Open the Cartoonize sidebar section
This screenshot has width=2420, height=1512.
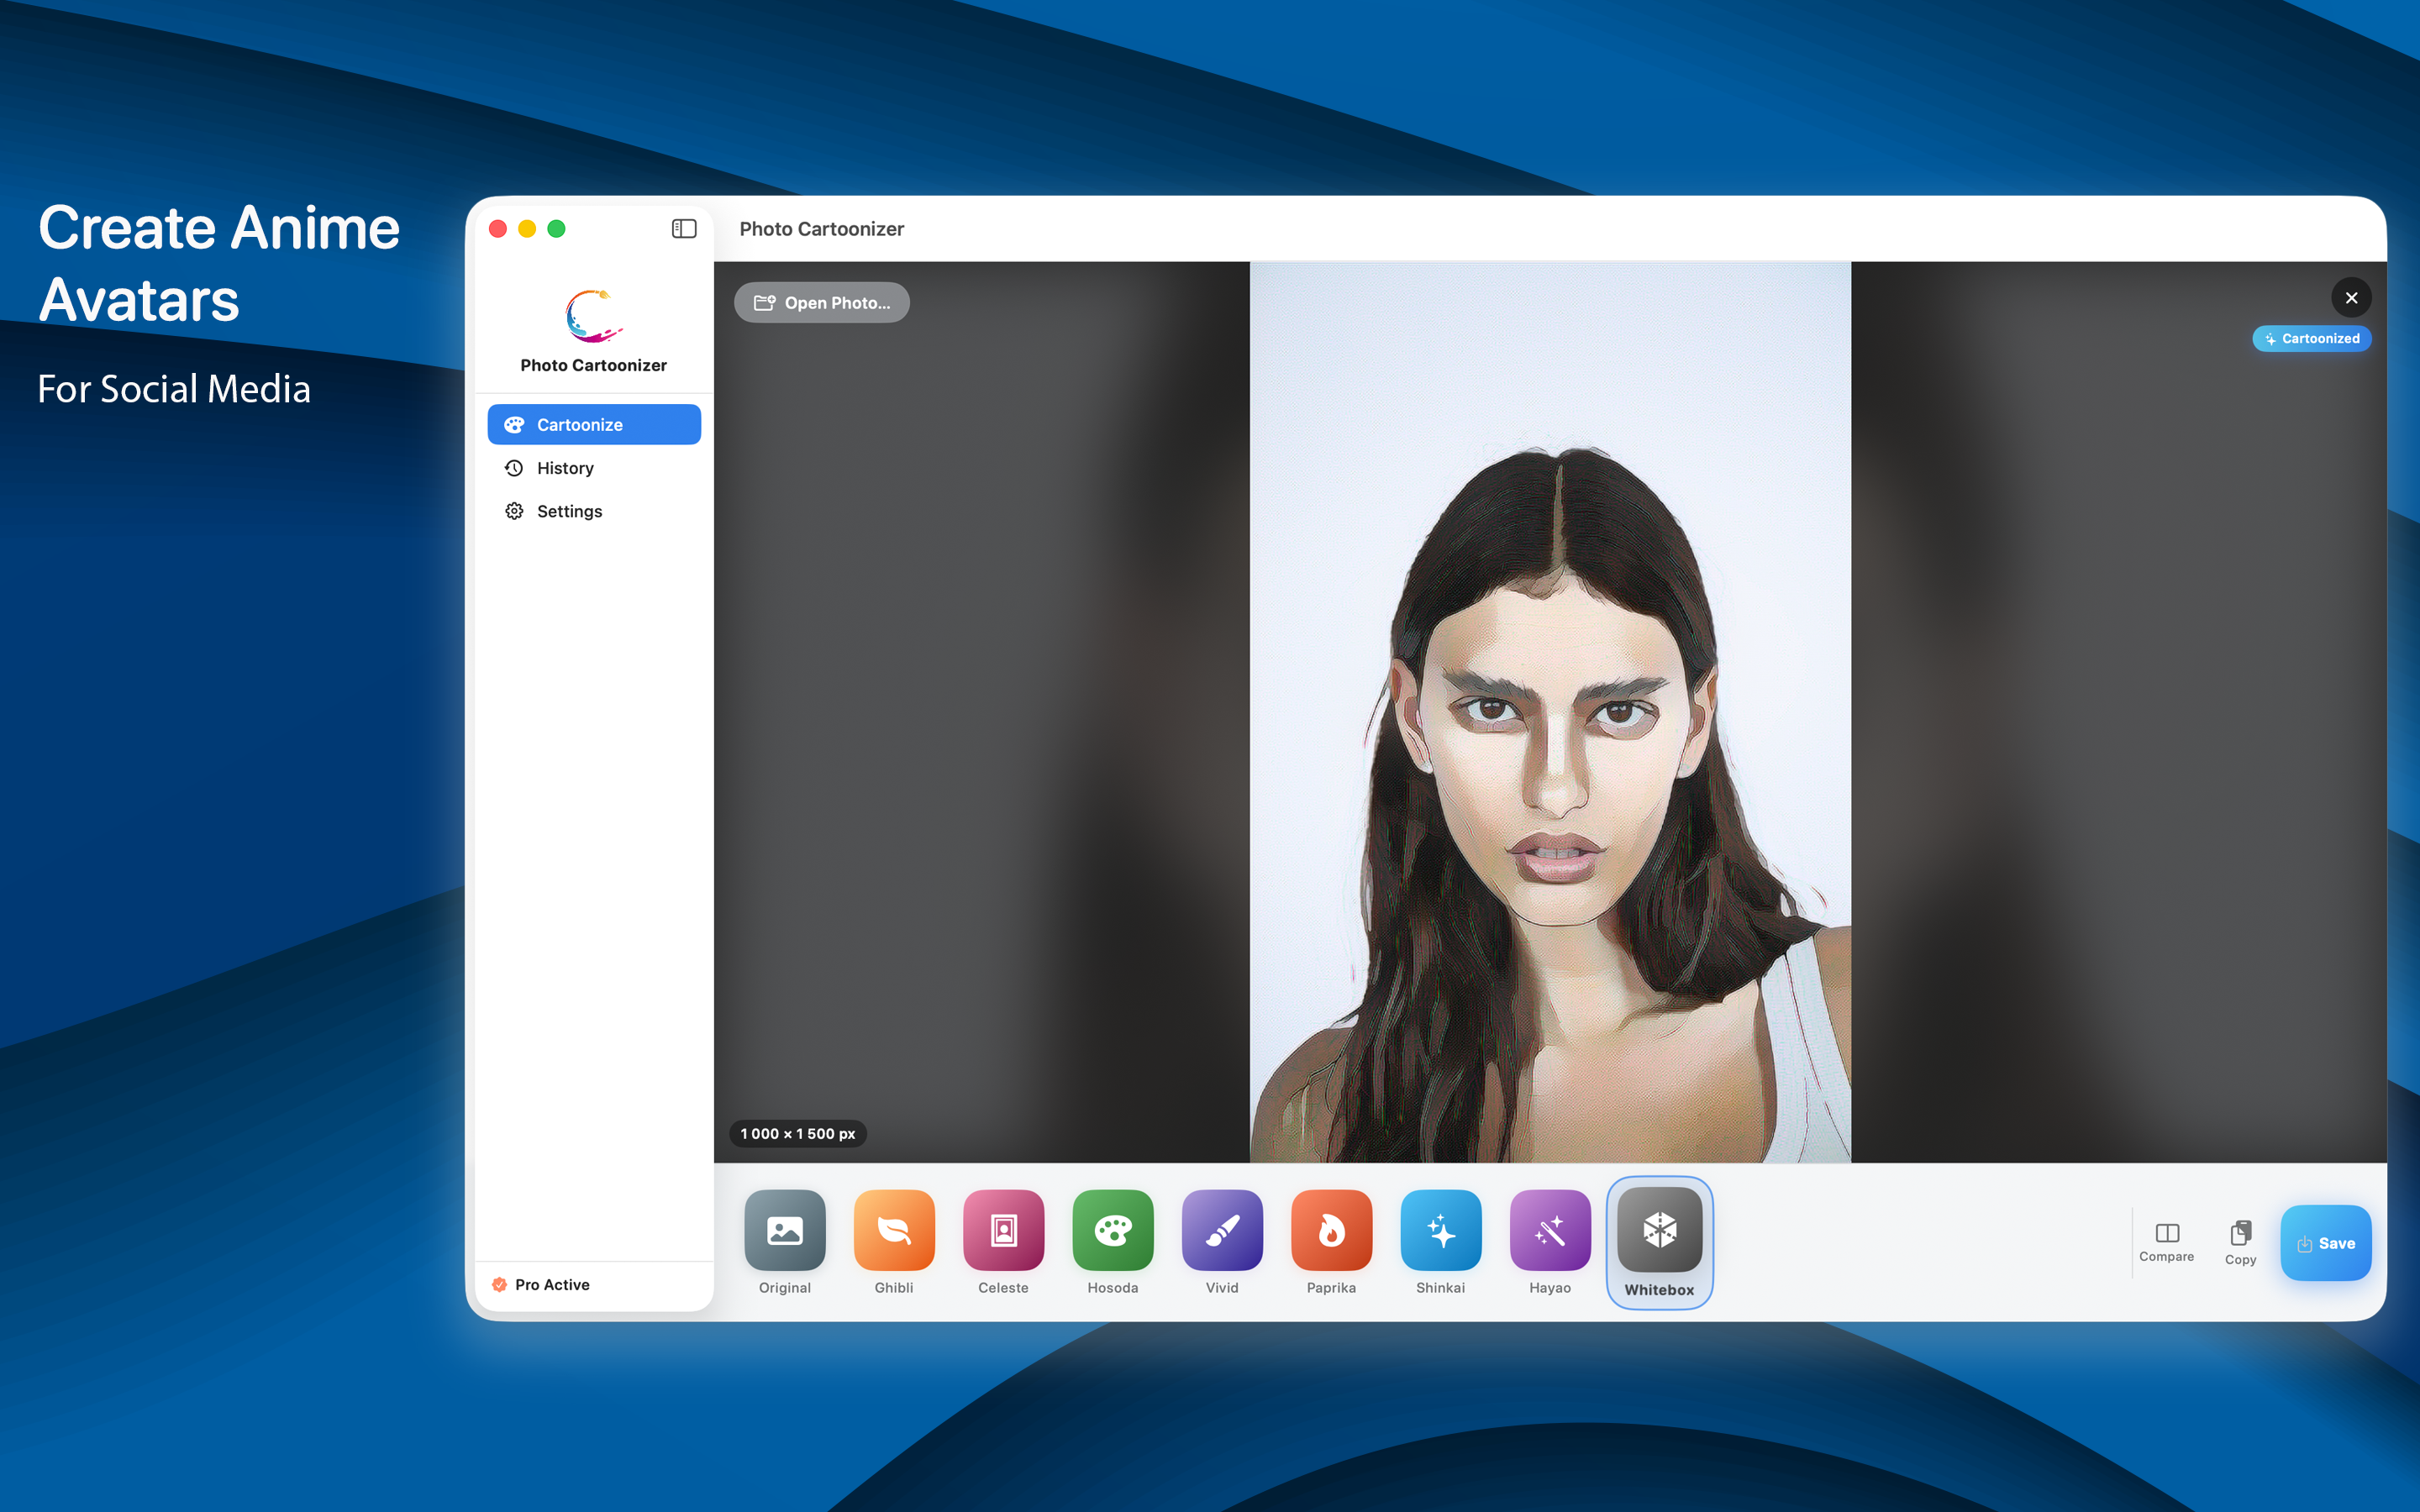click(594, 424)
